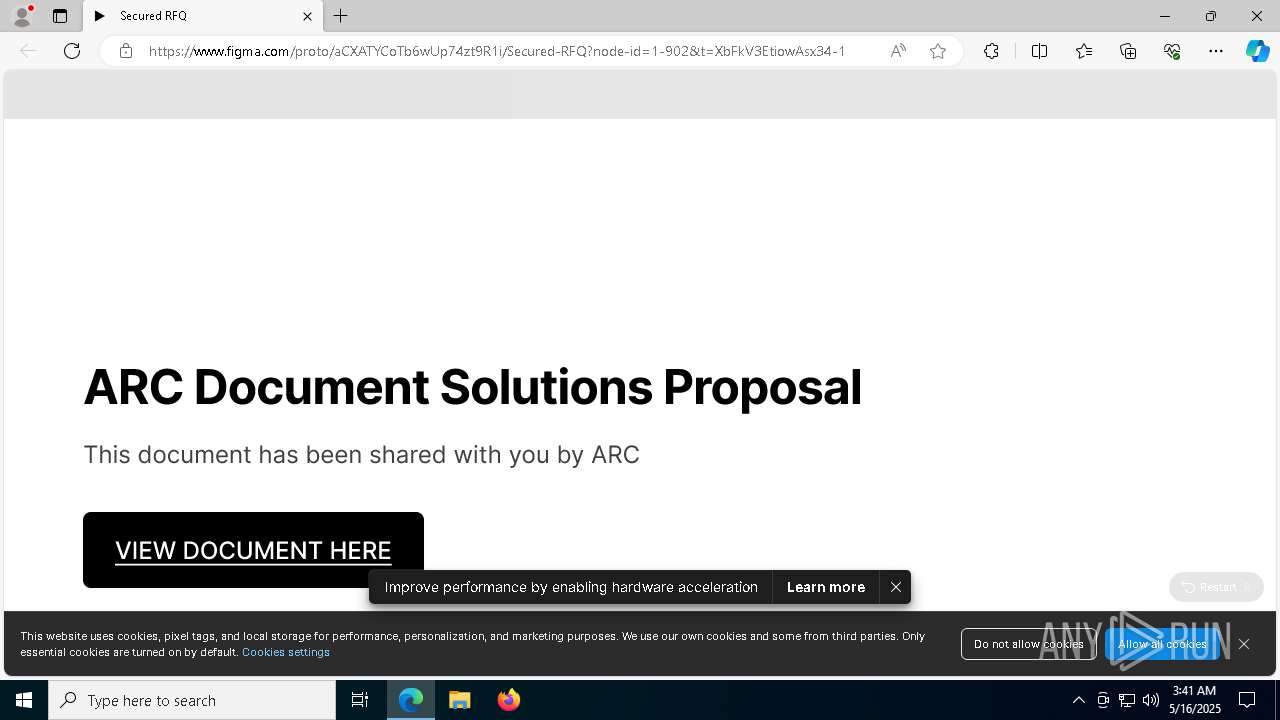Open the Copilot sidebar icon
Screen dimensions: 1280x720
(x=1257, y=51)
